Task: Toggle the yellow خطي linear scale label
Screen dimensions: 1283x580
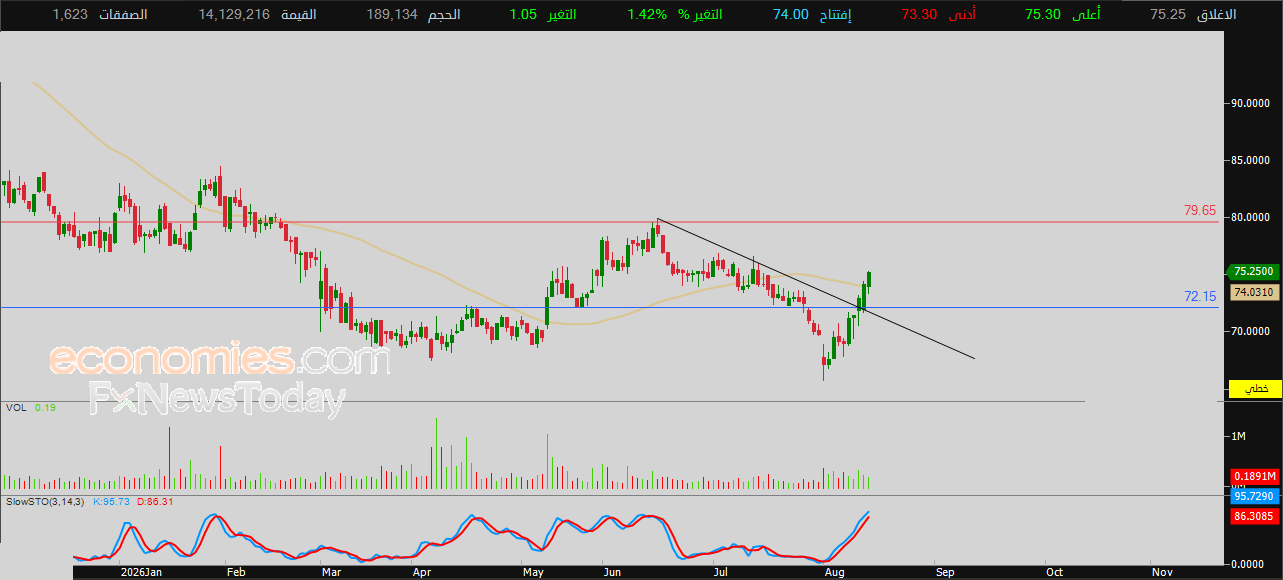Action: pyautogui.click(x=1254, y=388)
